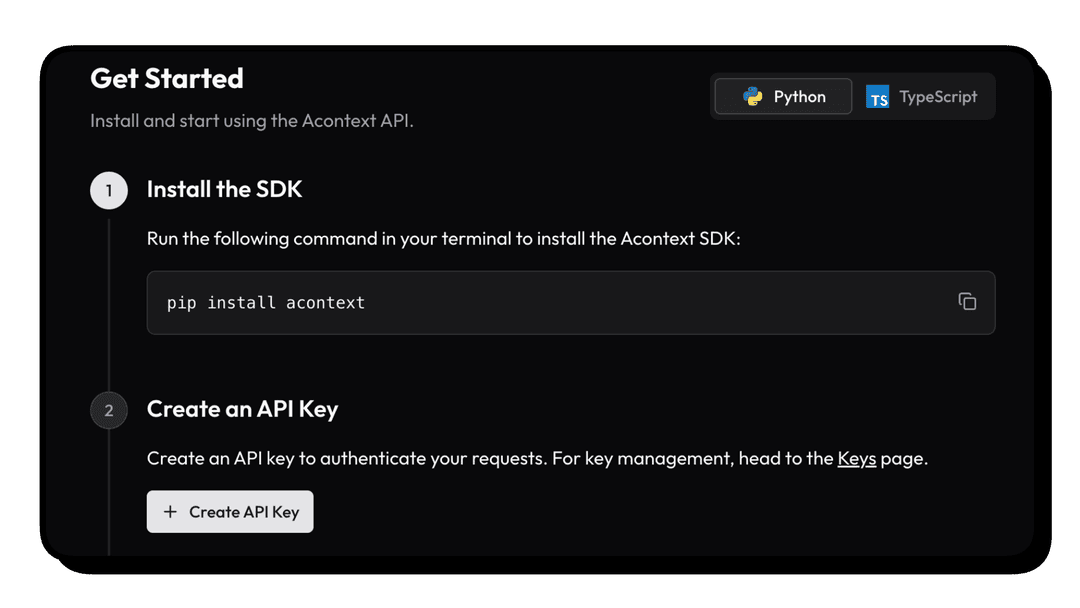
Task: Click the Install the SDK step title
Action: click(x=224, y=189)
